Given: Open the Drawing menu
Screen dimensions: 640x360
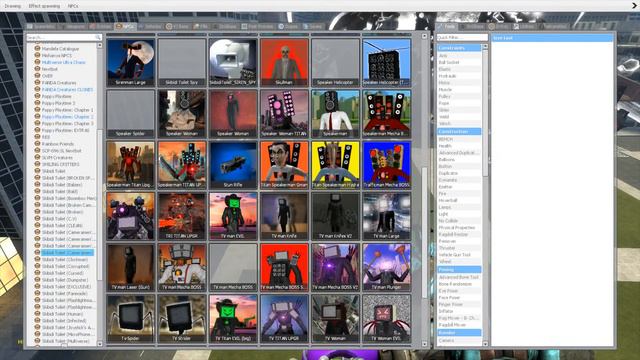Looking at the screenshot, I should (x=12, y=6).
